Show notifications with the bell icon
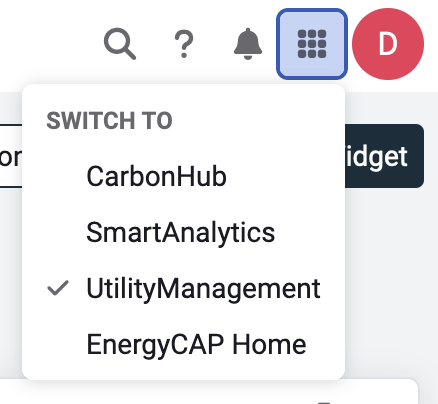This screenshot has width=438, height=404. pos(248,44)
